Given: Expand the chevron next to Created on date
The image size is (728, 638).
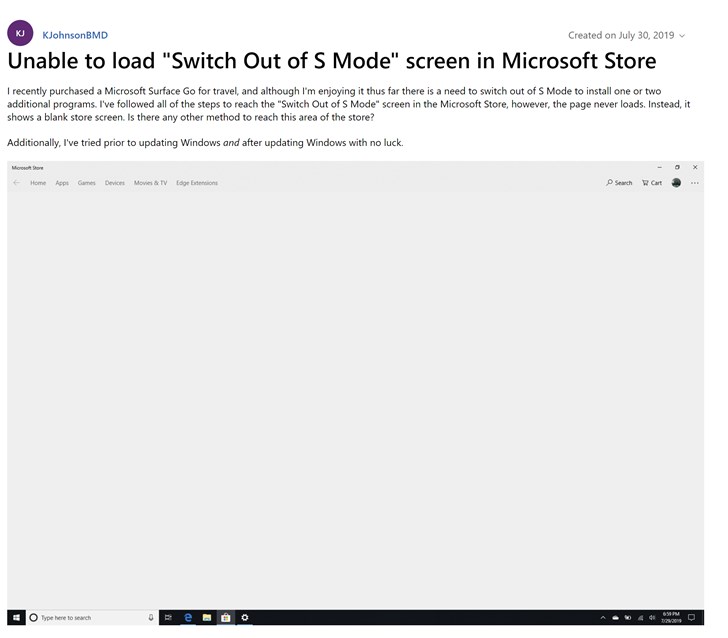Looking at the screenshot, I should coord(682,36).
